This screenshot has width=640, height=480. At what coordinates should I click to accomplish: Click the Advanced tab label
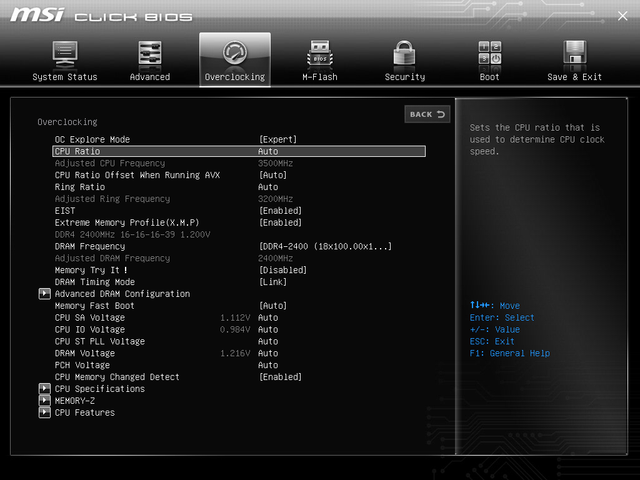150,77
